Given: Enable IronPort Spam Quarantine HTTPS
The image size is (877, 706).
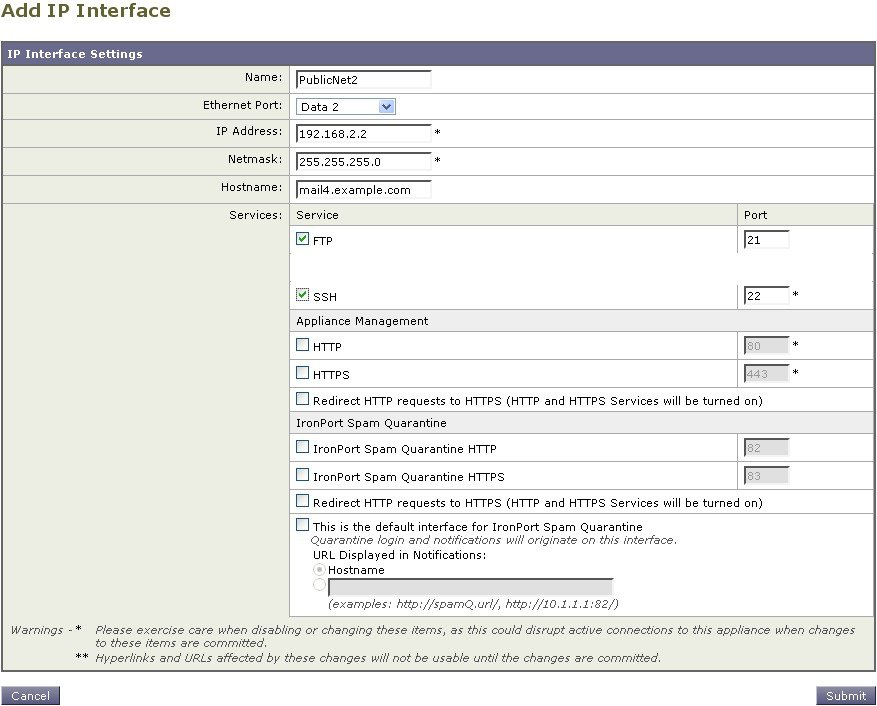Looking at the screenshot, I should [302, 474].
